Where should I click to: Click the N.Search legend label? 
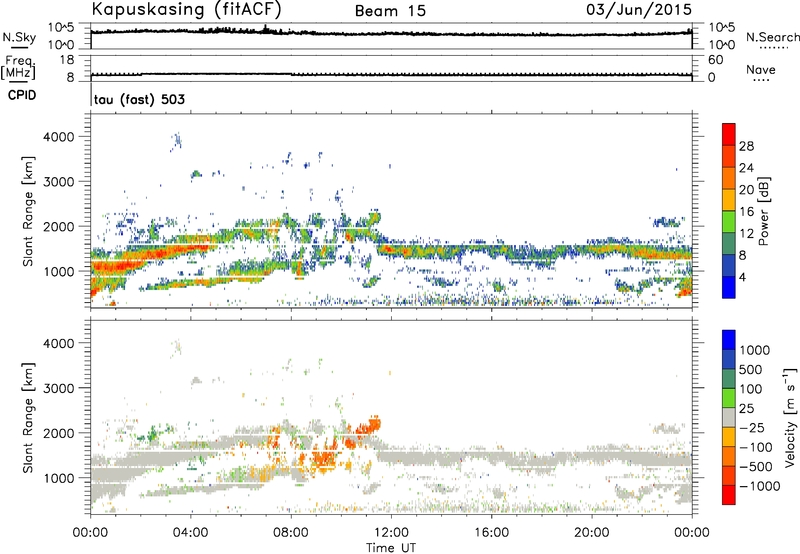[x=773, y=37]
